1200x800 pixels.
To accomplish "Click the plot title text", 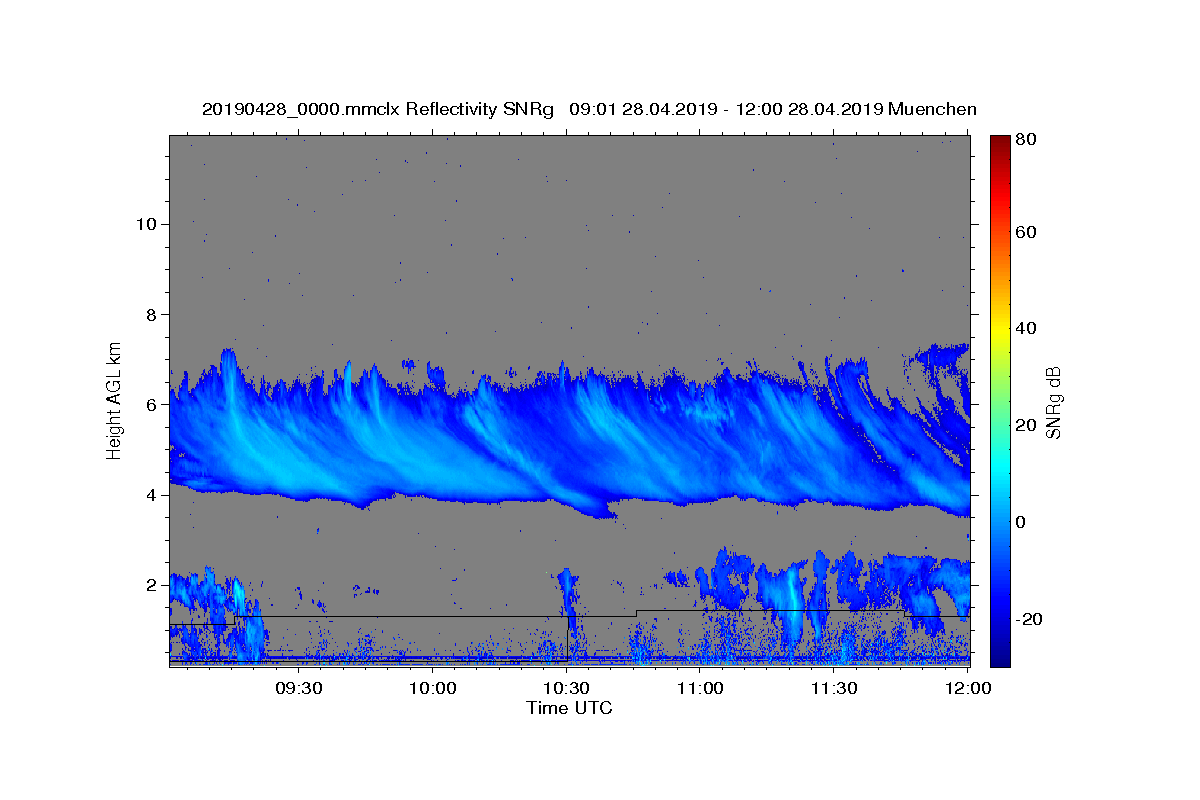I will tap(589, 109).
